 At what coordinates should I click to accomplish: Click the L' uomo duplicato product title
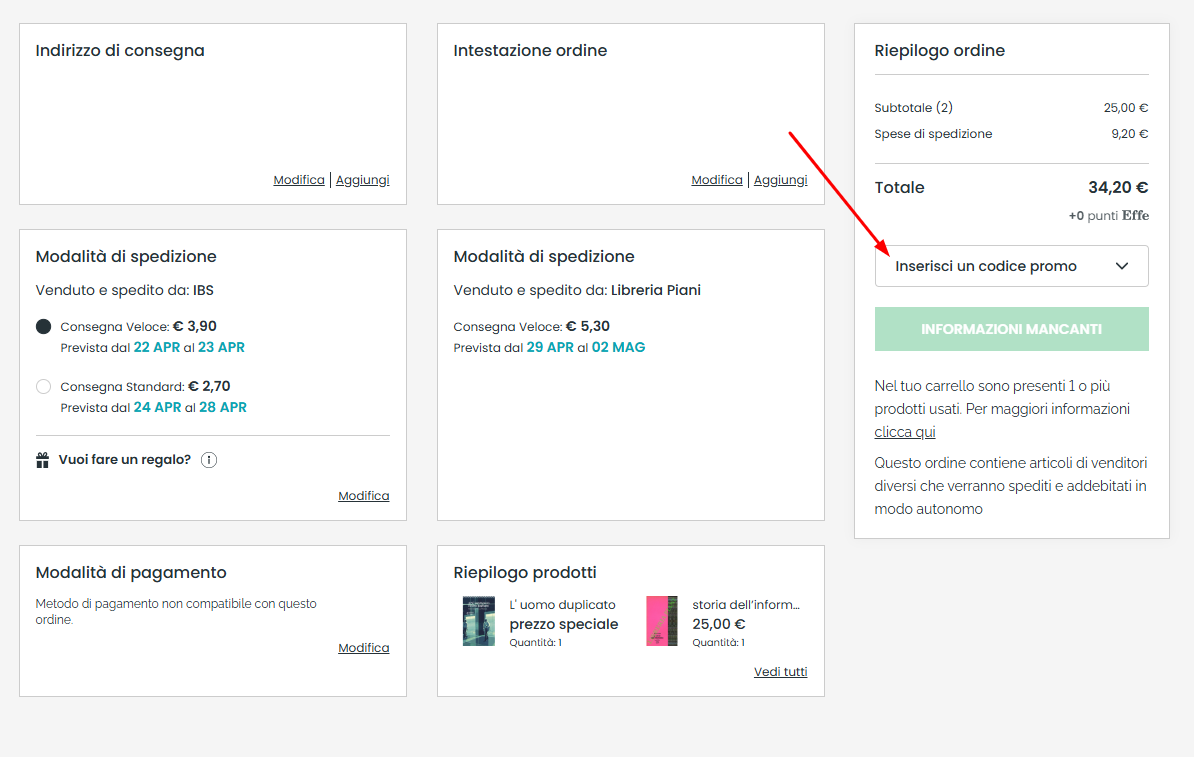pos(562,605)
